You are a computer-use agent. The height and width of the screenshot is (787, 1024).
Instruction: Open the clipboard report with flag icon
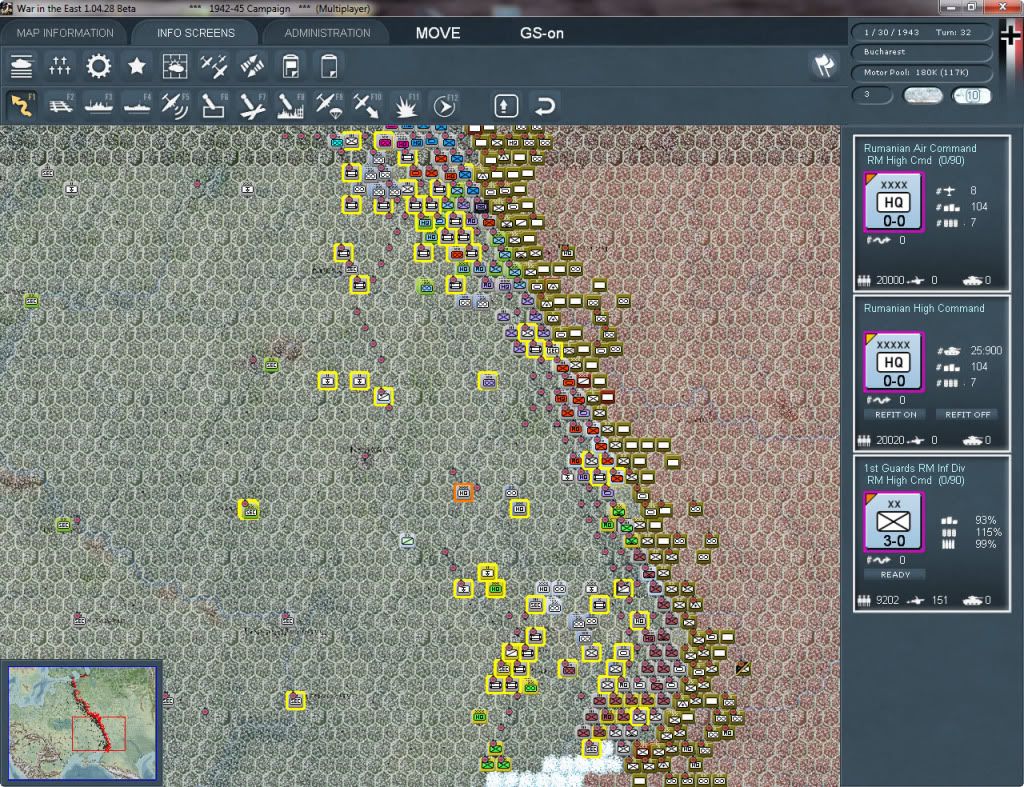(x=291, y=66)
